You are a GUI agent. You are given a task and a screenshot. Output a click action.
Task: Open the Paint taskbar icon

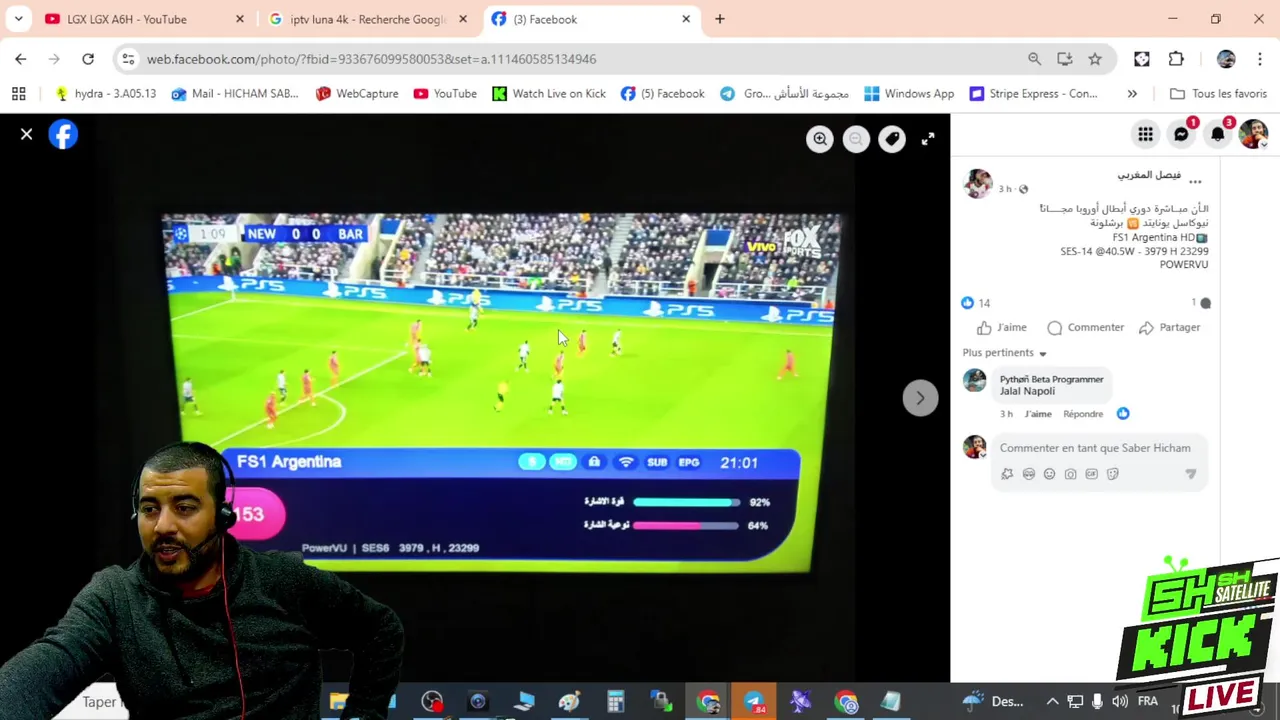point(570,702)
